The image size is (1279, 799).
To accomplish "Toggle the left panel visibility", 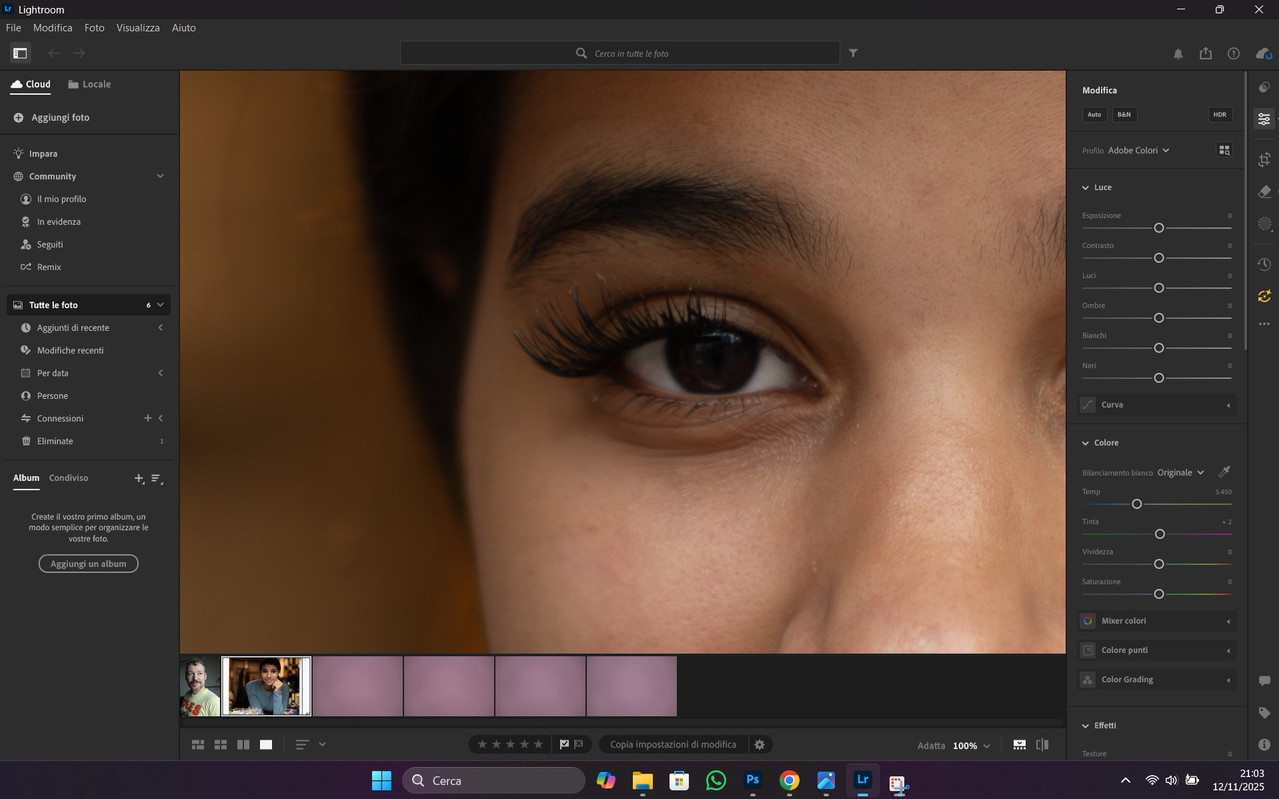I will coord(19,53).
